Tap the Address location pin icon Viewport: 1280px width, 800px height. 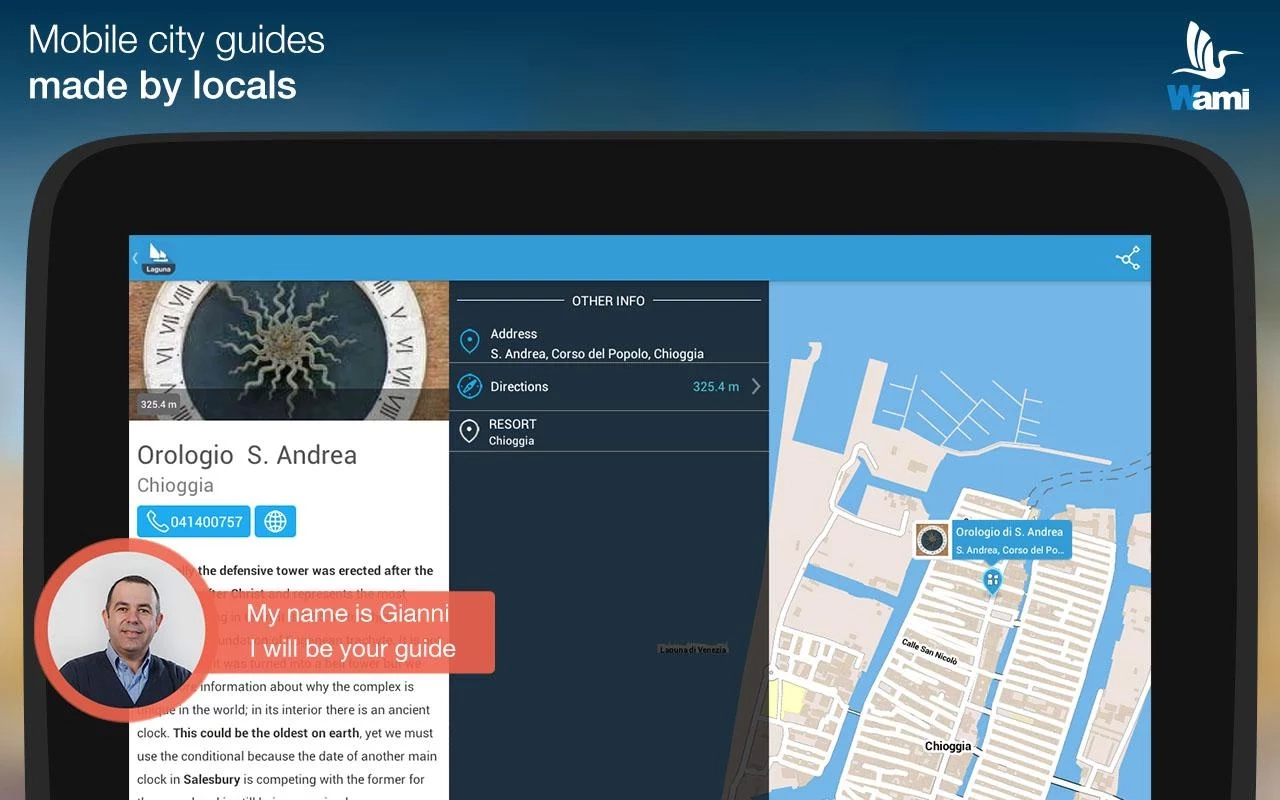[469, 342]
